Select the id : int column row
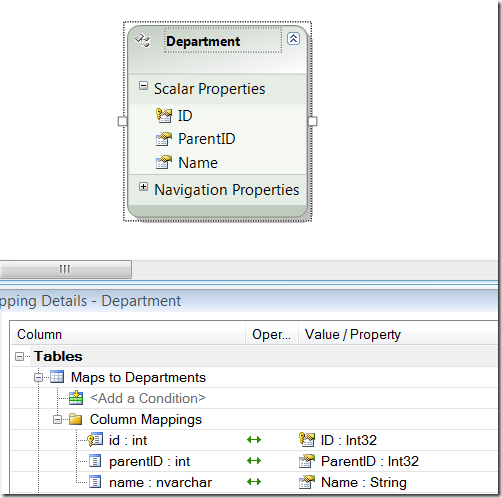502x498 pixels. pyautogui.click(x=128, y=441)
